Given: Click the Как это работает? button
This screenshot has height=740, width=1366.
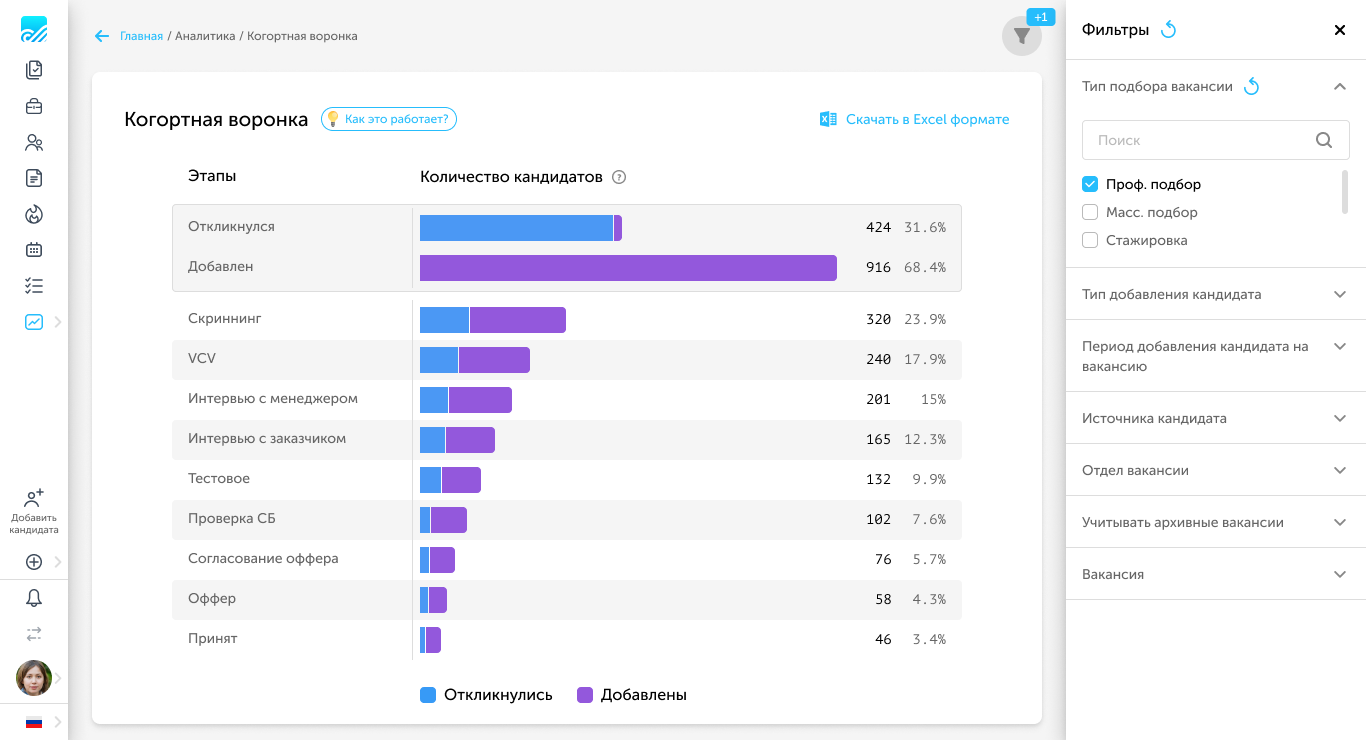Looking at the screenshot, I should click(x=389, y=119).
